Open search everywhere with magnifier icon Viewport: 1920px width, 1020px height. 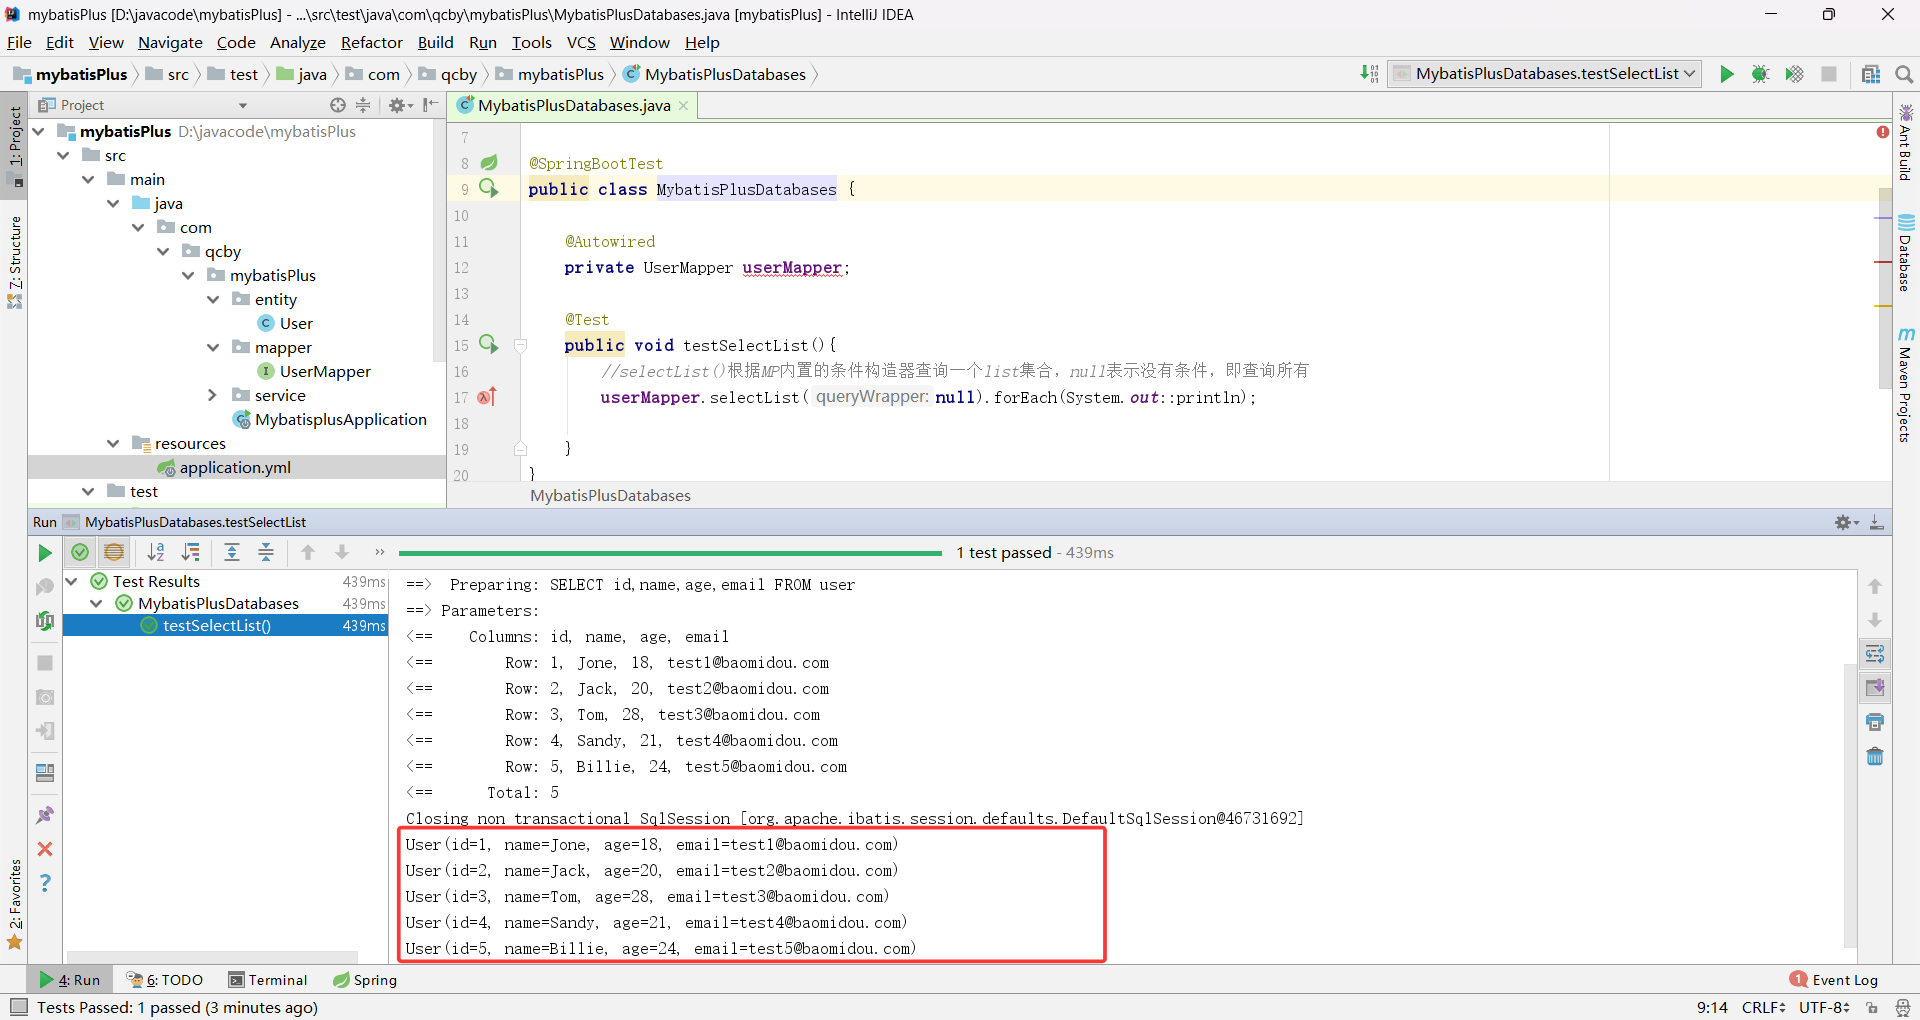pos(1904,73)
